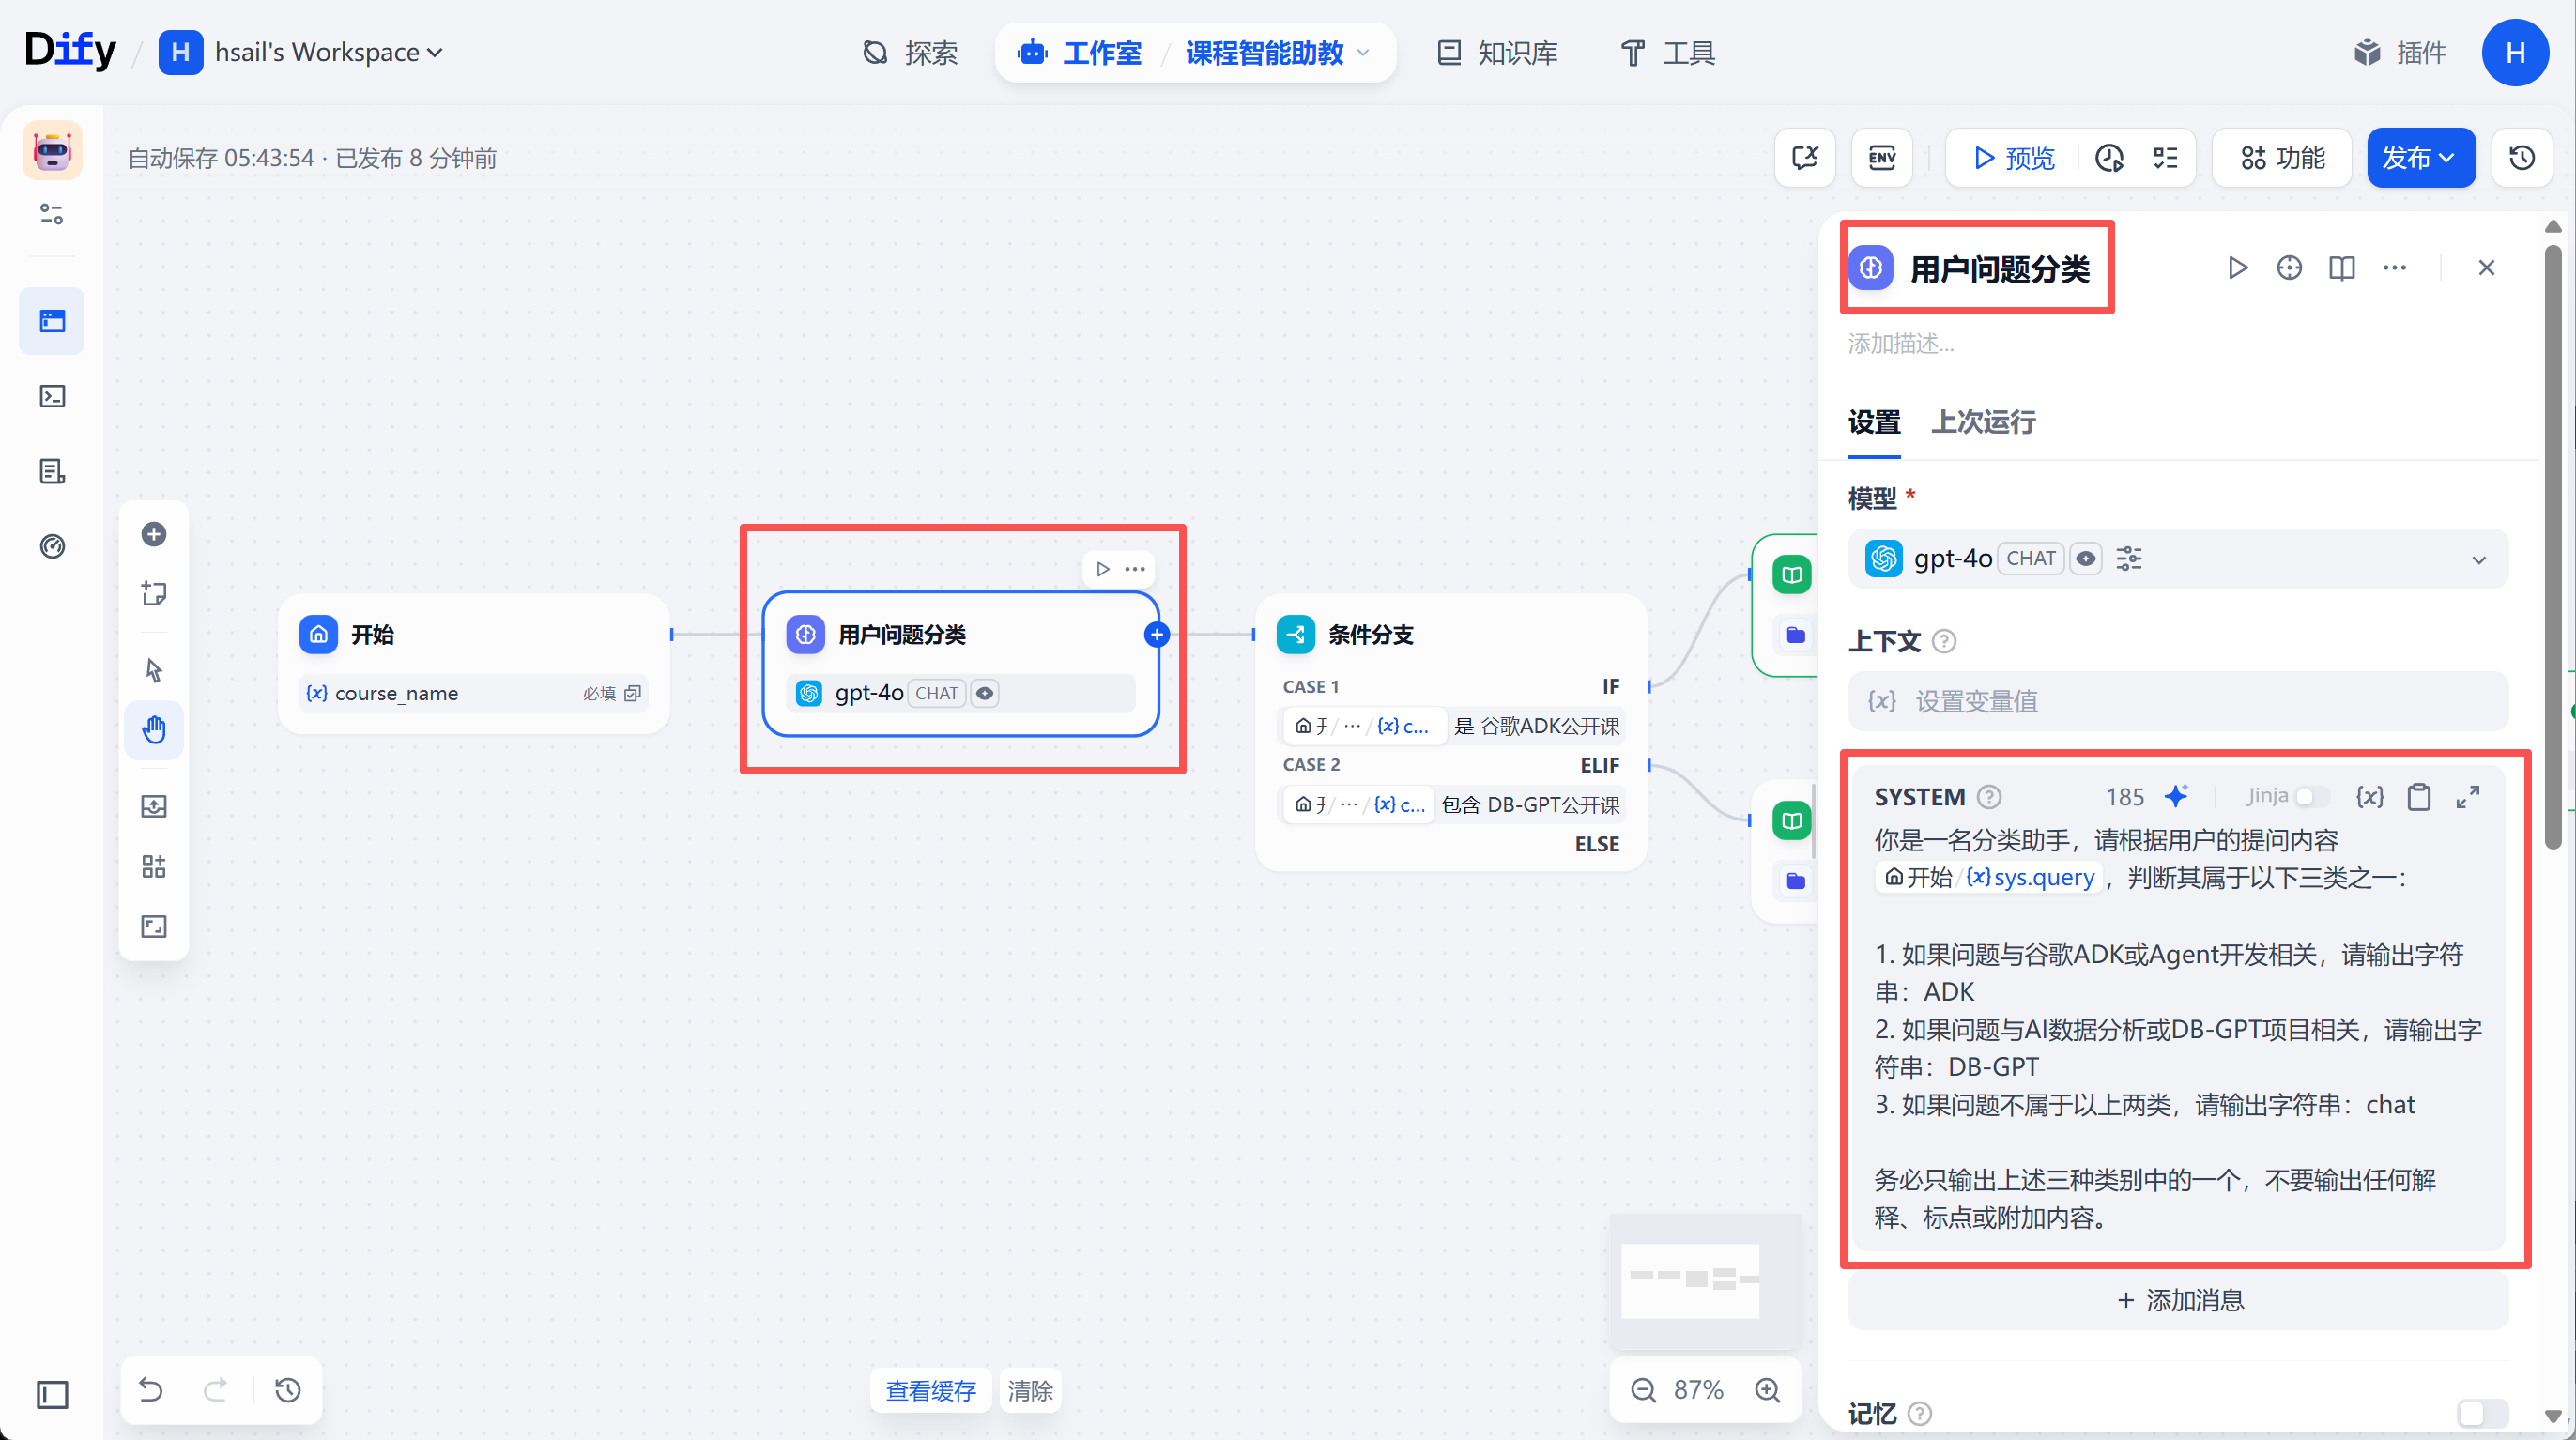2576x1440 pixels.
Task: Open the checklist icon in toolbar
Action: (2165, 158)
